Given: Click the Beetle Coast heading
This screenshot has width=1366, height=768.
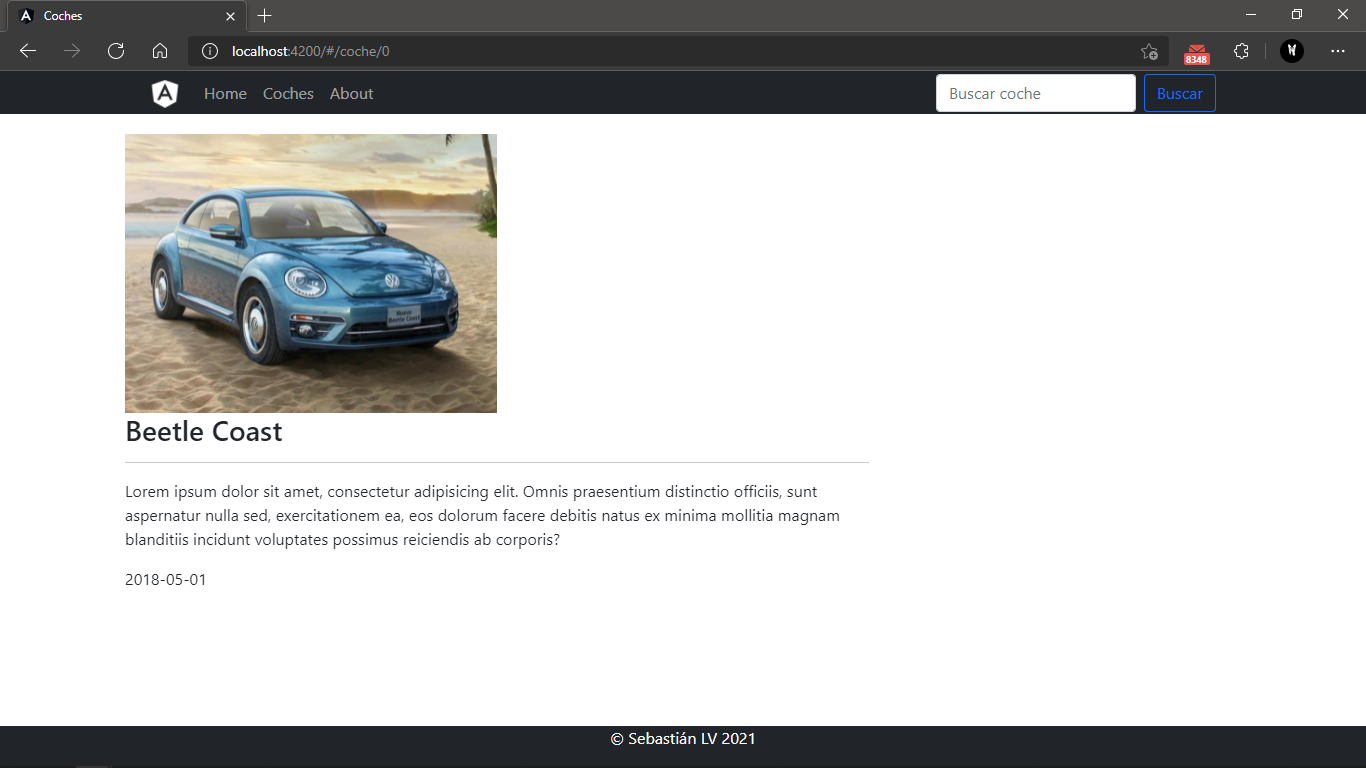Looking at the screenshot, I should click(x=204, y=432).
